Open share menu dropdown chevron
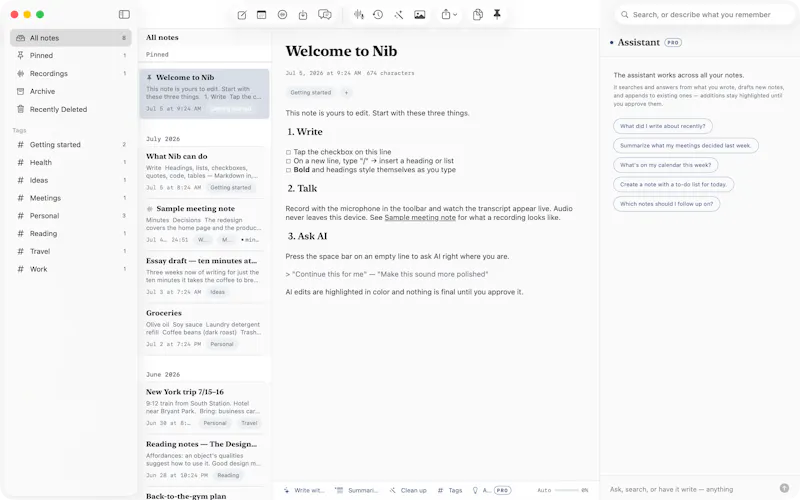The image size is (800, 500). [455, 15]
